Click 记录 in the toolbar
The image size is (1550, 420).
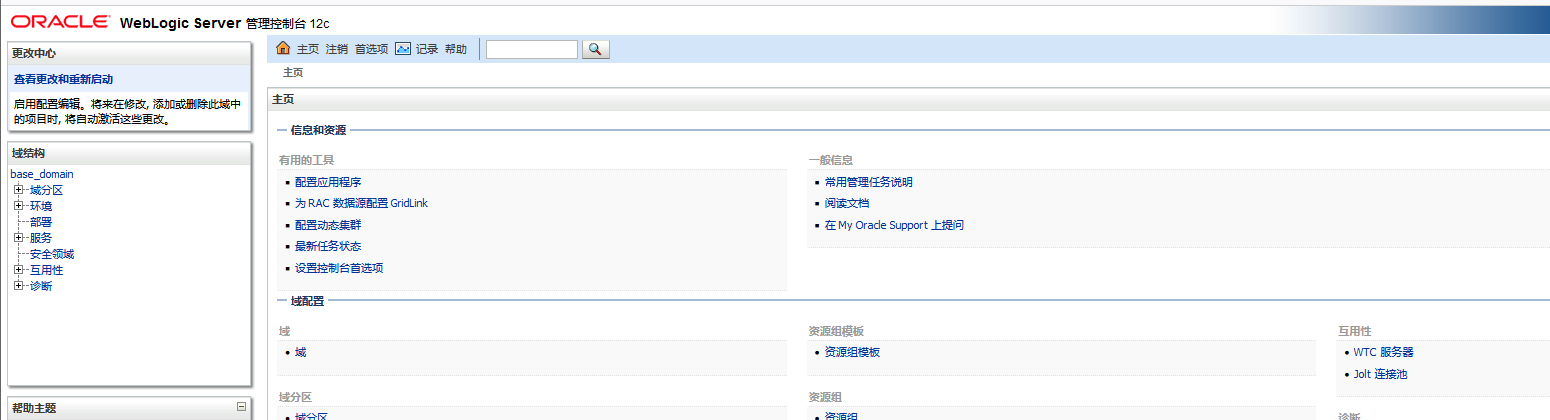tap(427, 49)
